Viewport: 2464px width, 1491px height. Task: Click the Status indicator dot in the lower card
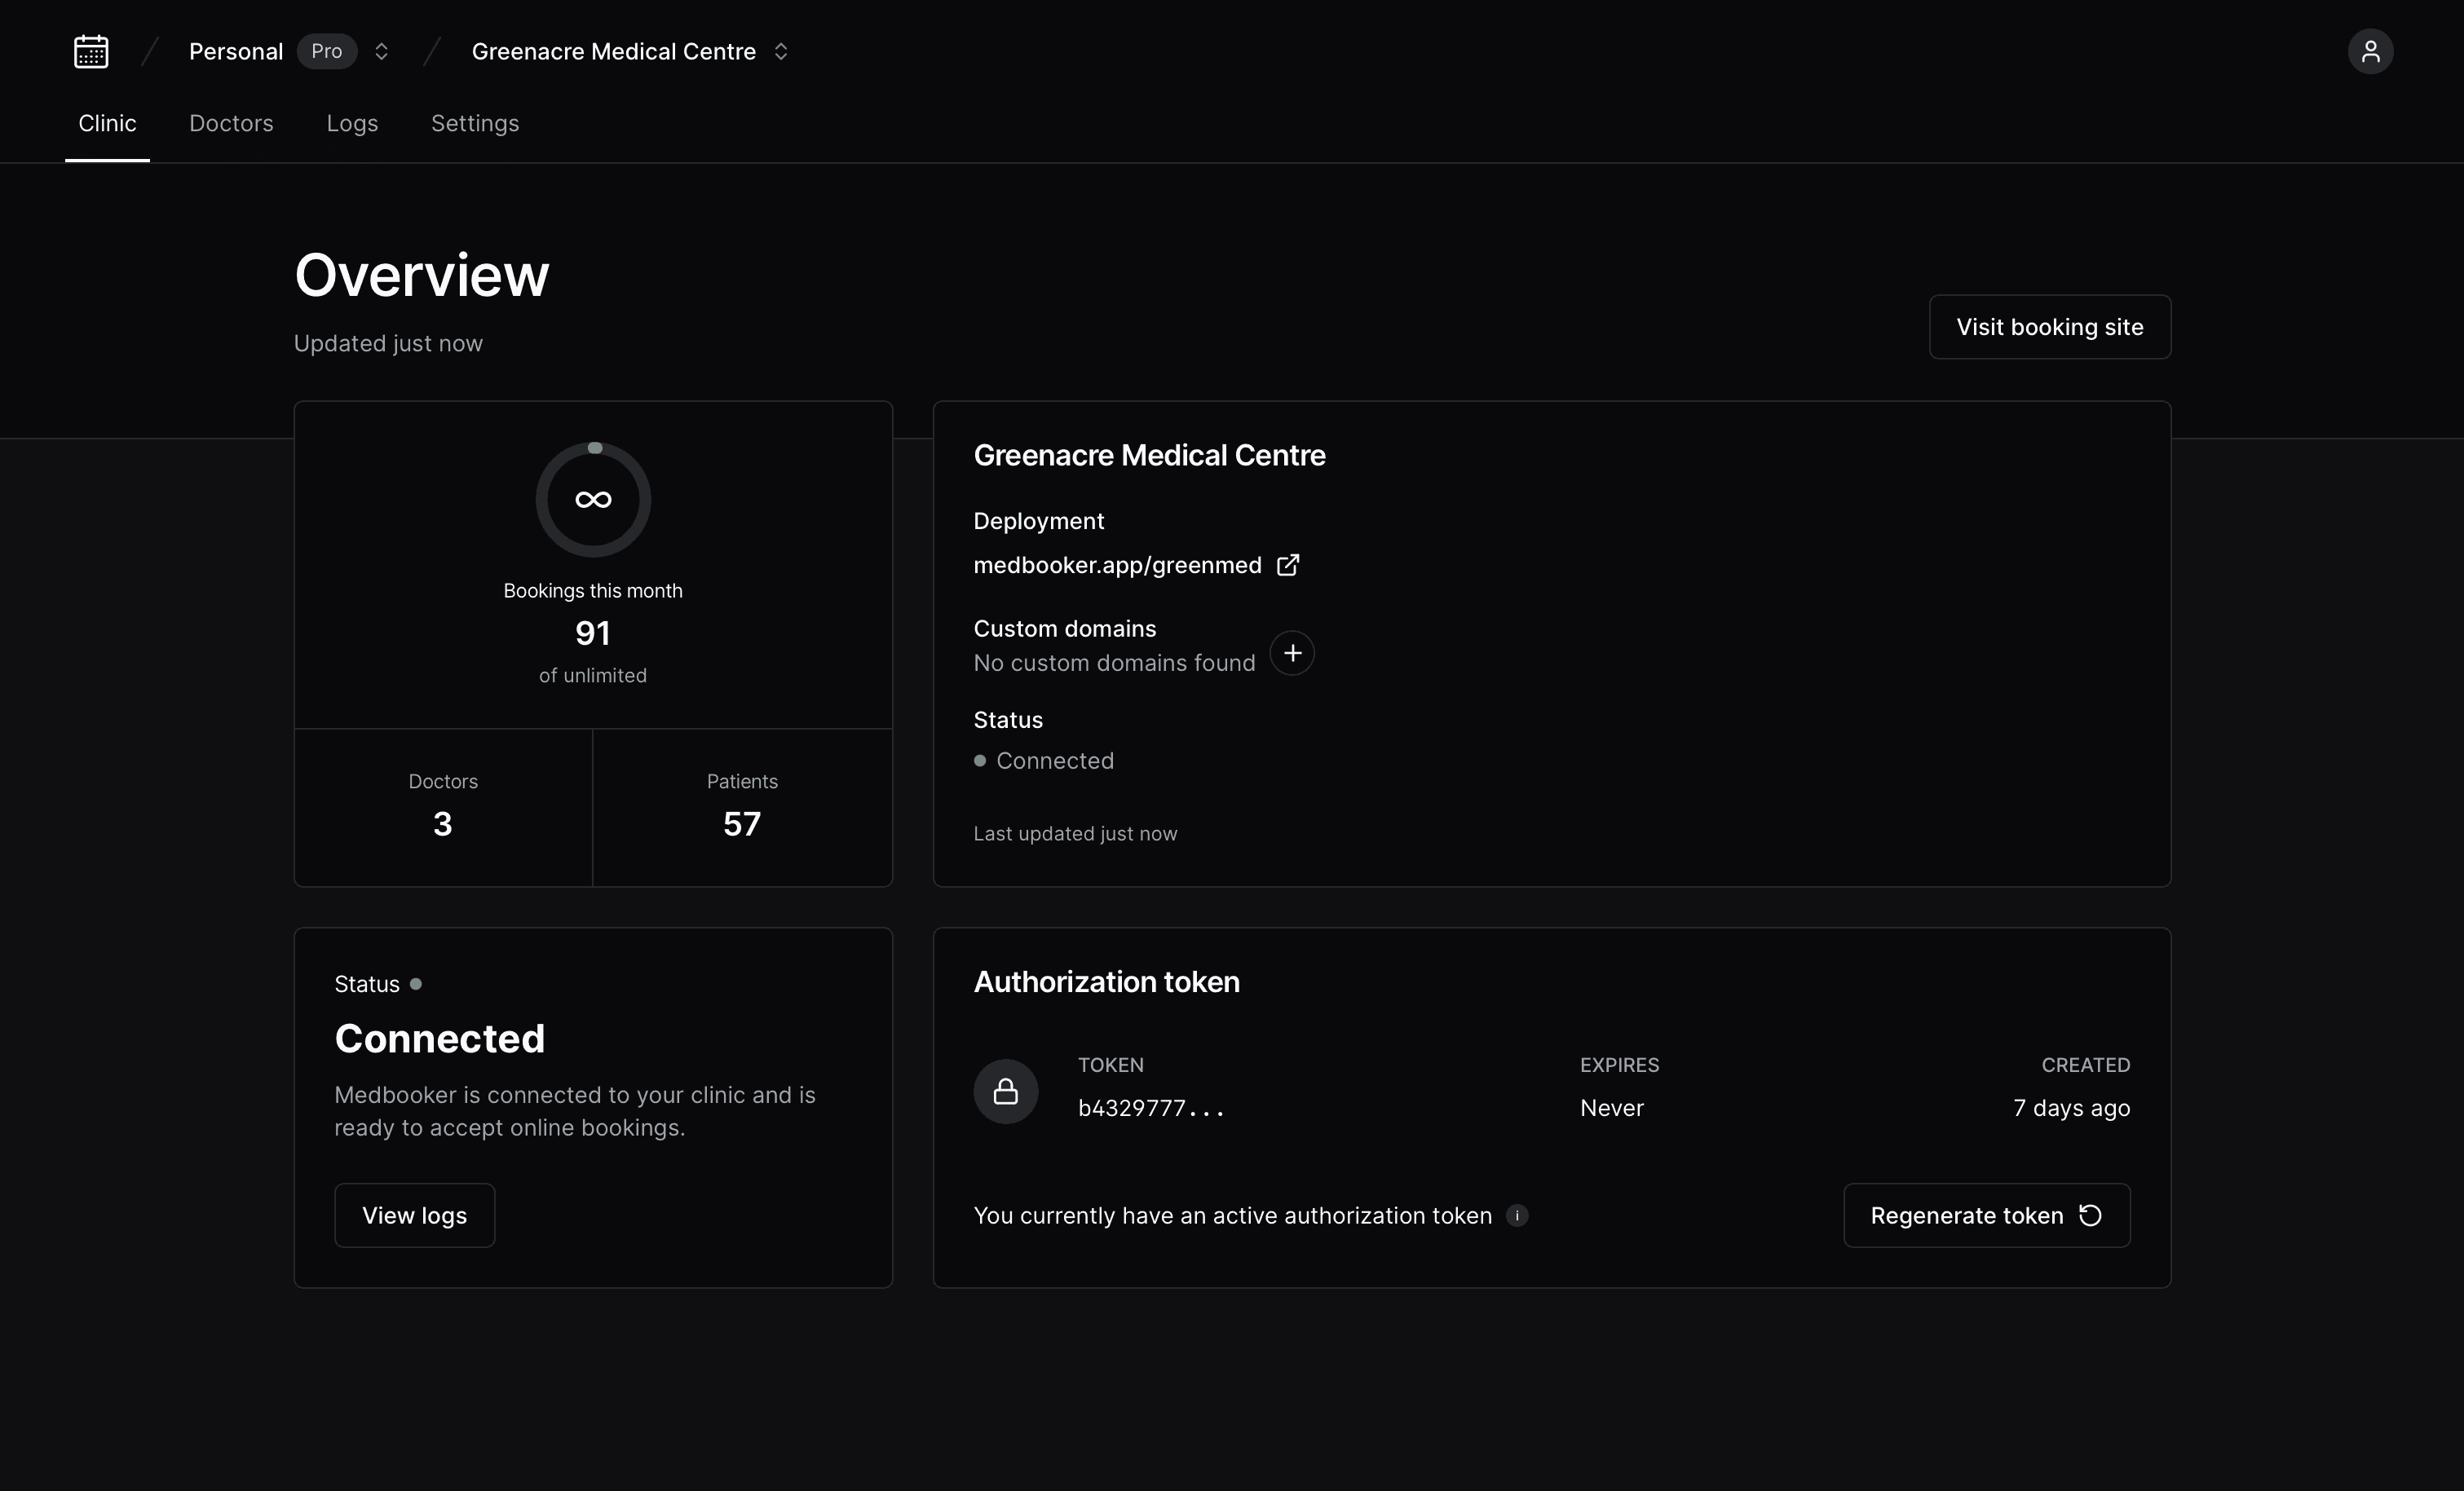click(x=417, y=983)
